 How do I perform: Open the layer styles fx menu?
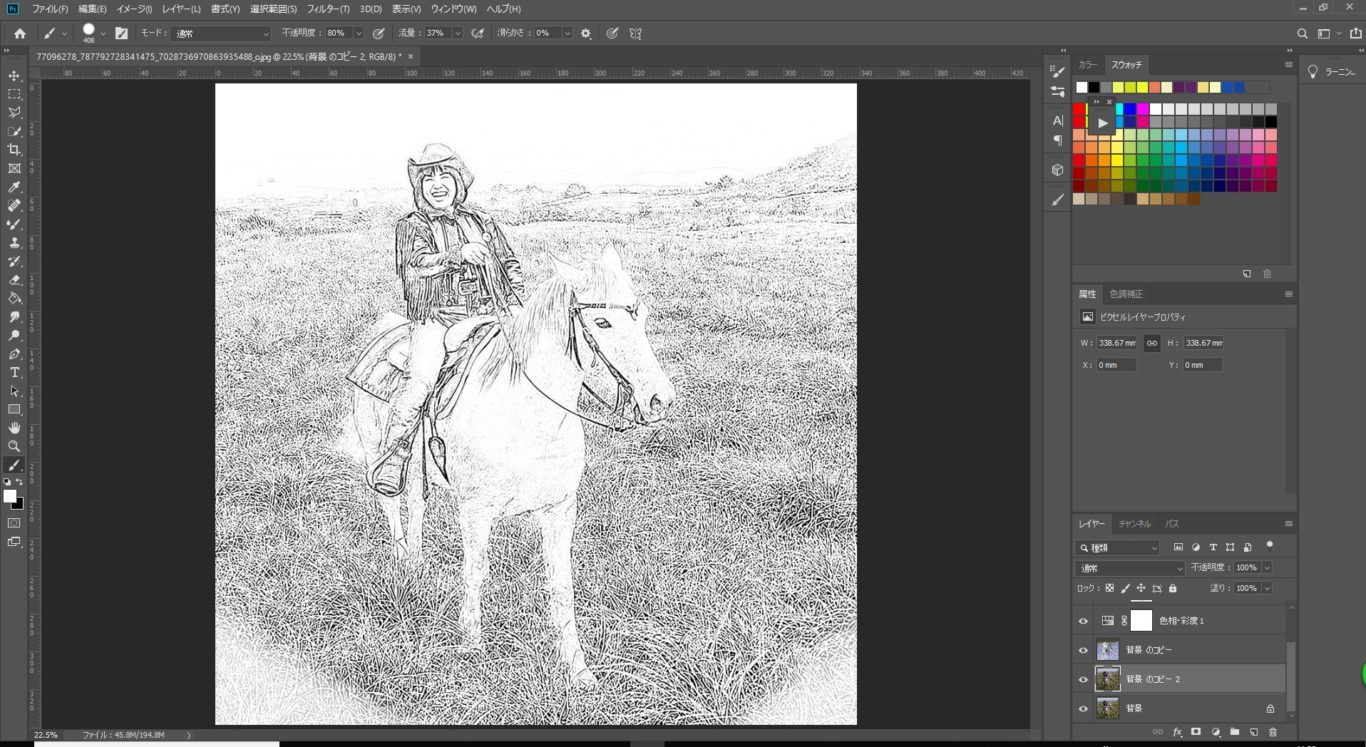point(1178,732)
